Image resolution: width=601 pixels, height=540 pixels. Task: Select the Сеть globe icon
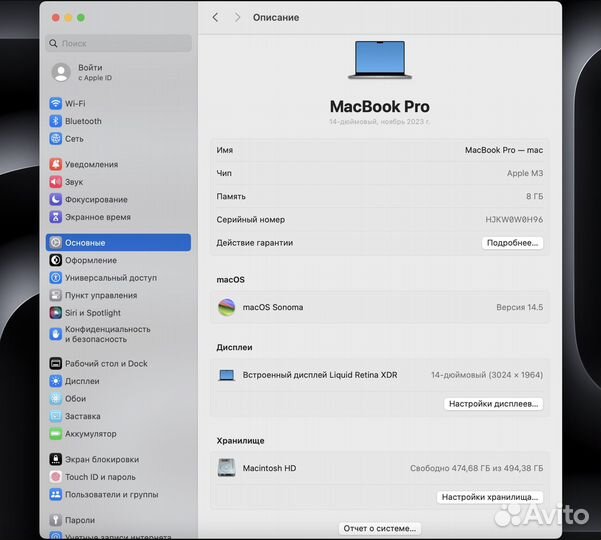click(x=56, y=139)
